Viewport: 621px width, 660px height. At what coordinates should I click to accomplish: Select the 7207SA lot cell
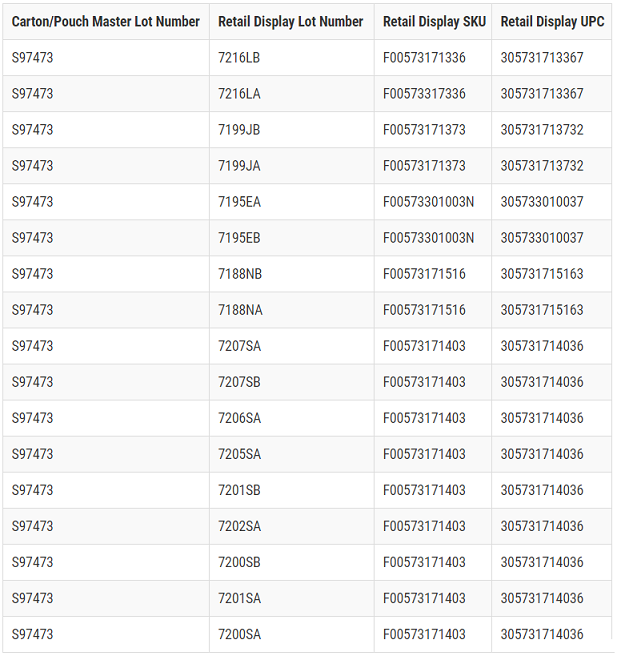pyautogui.click(x=239, y=346)
